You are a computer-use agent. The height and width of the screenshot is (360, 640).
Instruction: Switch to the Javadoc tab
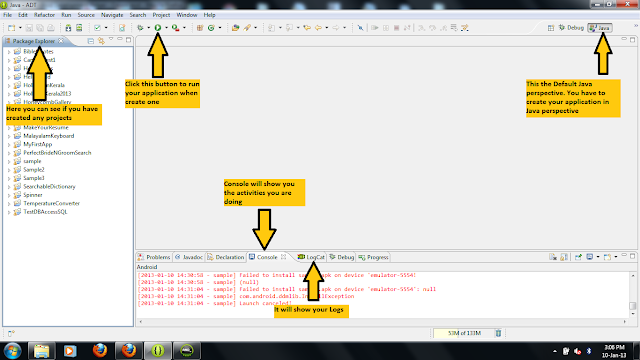click(x=189, y=257)
